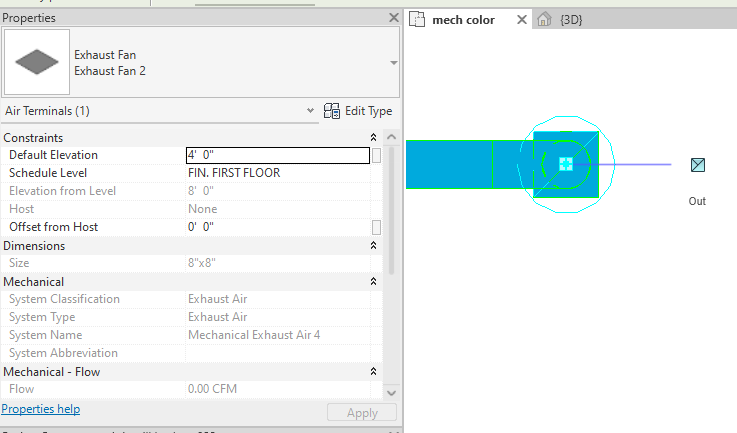This screenshot has width=737, height=433.
Task: Close the mech color view tab
Action: coord(521,20)
